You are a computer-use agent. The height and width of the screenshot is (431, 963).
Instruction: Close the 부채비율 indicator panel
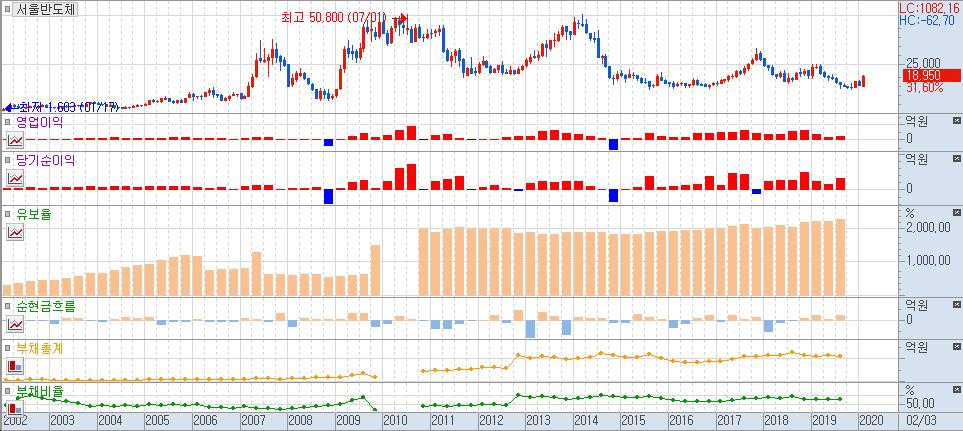(x=956, y=389)
